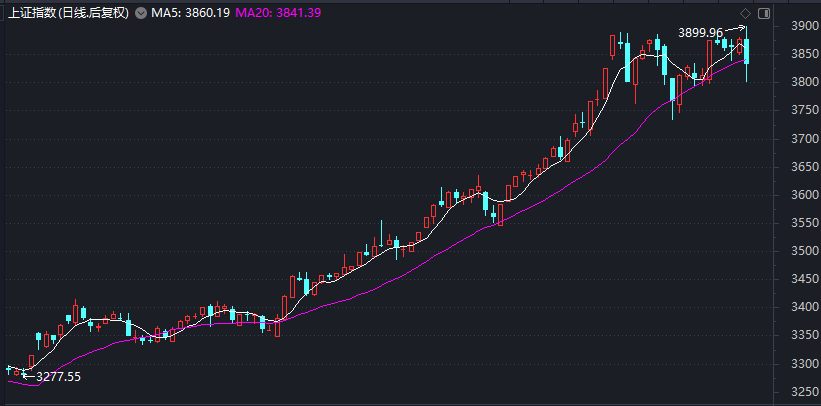Click the 3700 price axis label
This screenshot has width=821, height=406.
pos(805,139)
